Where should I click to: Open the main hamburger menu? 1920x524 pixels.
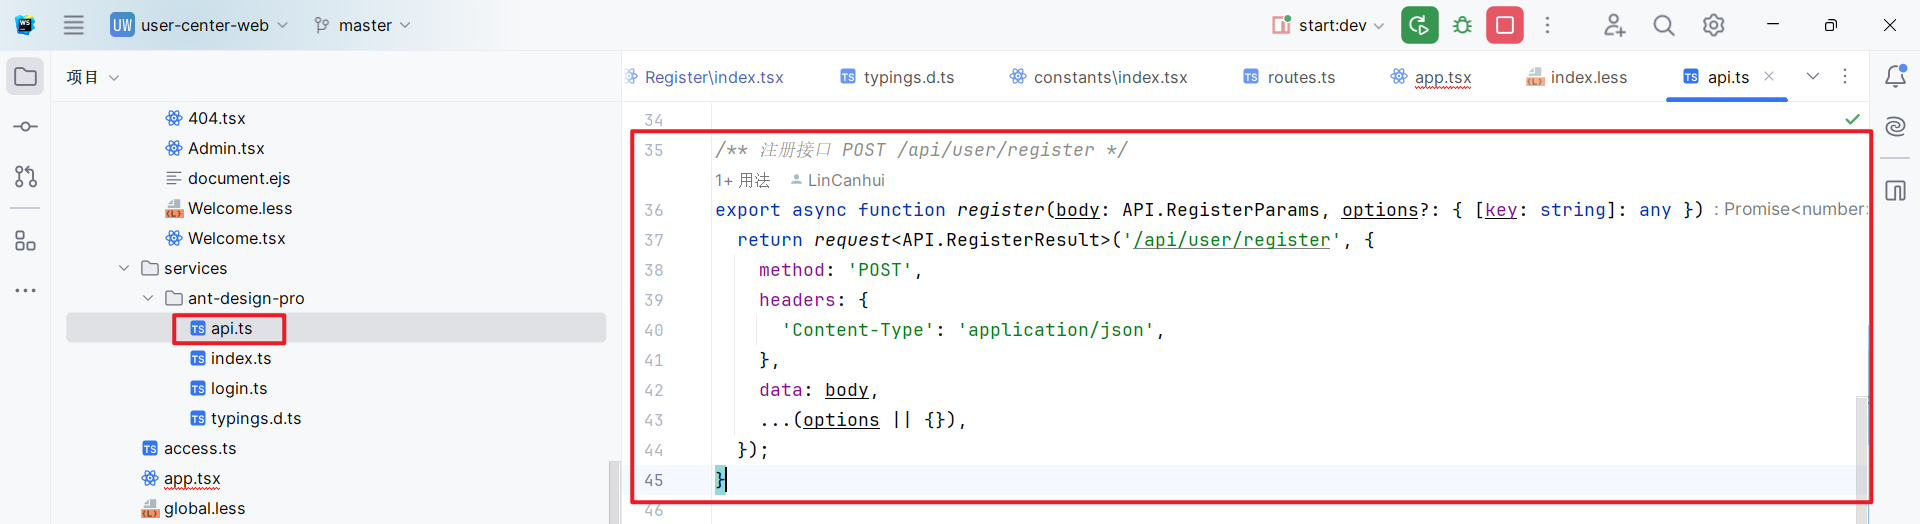pyautogui.click(x=74, y=25)
